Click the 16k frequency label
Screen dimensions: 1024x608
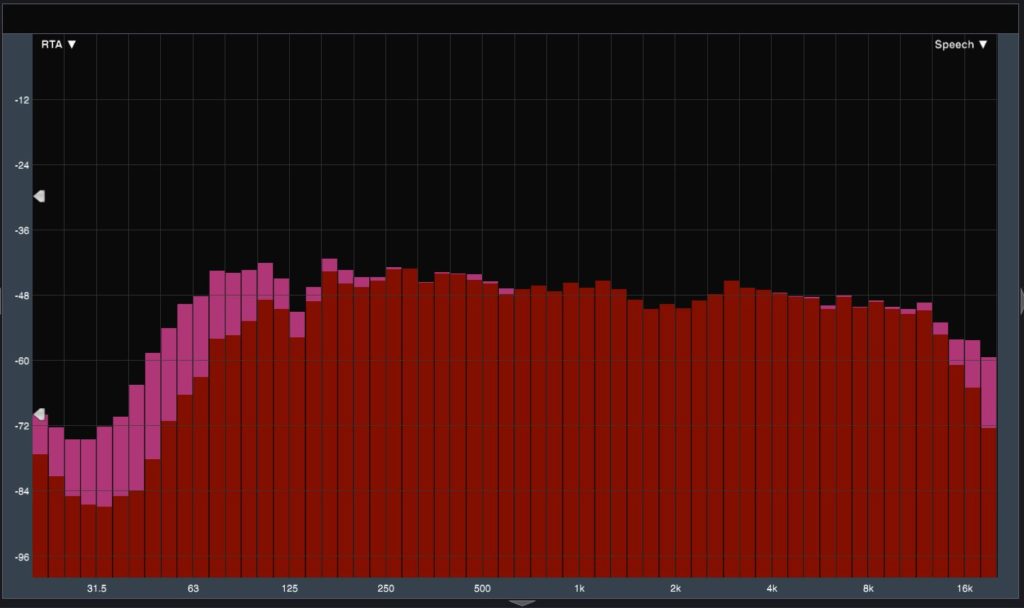(965, 589)
